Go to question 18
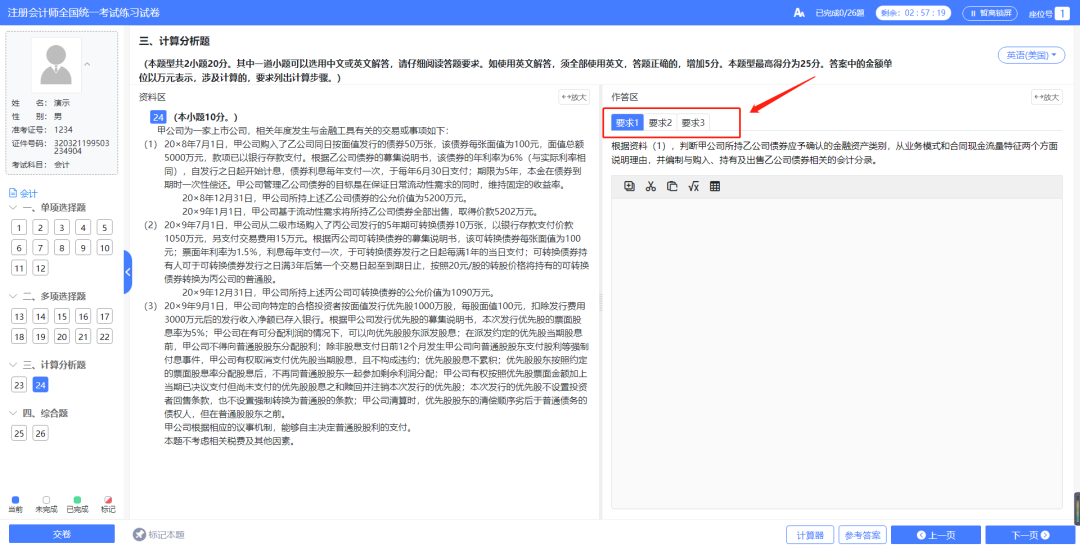Screen dimensions: 1080x548 (x=19, y=337)
